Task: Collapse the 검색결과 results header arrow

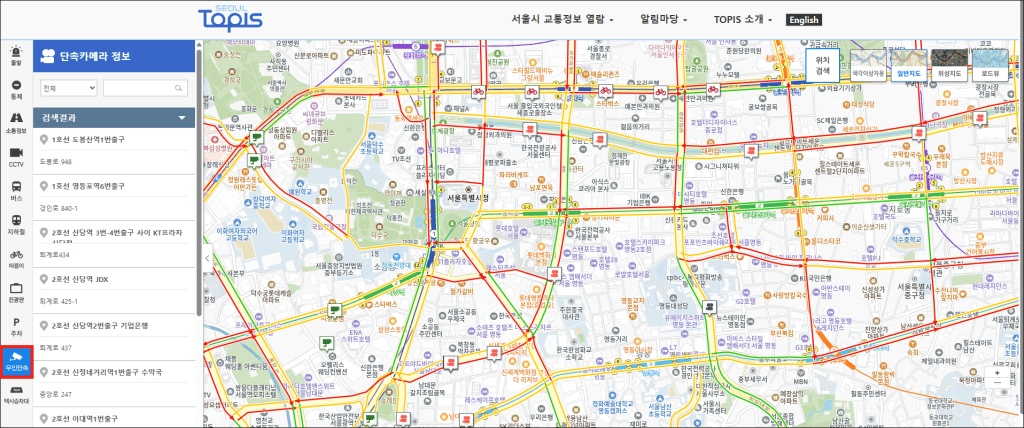Action: [182, 118]
